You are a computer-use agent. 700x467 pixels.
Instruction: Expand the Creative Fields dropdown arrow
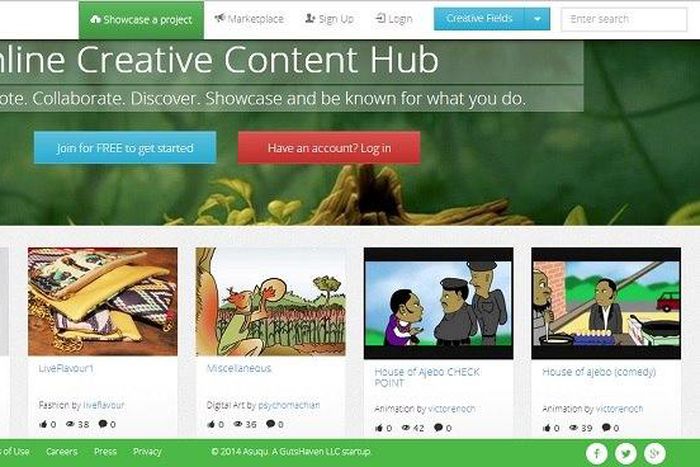pyautogui.click(x=538, y=19)
